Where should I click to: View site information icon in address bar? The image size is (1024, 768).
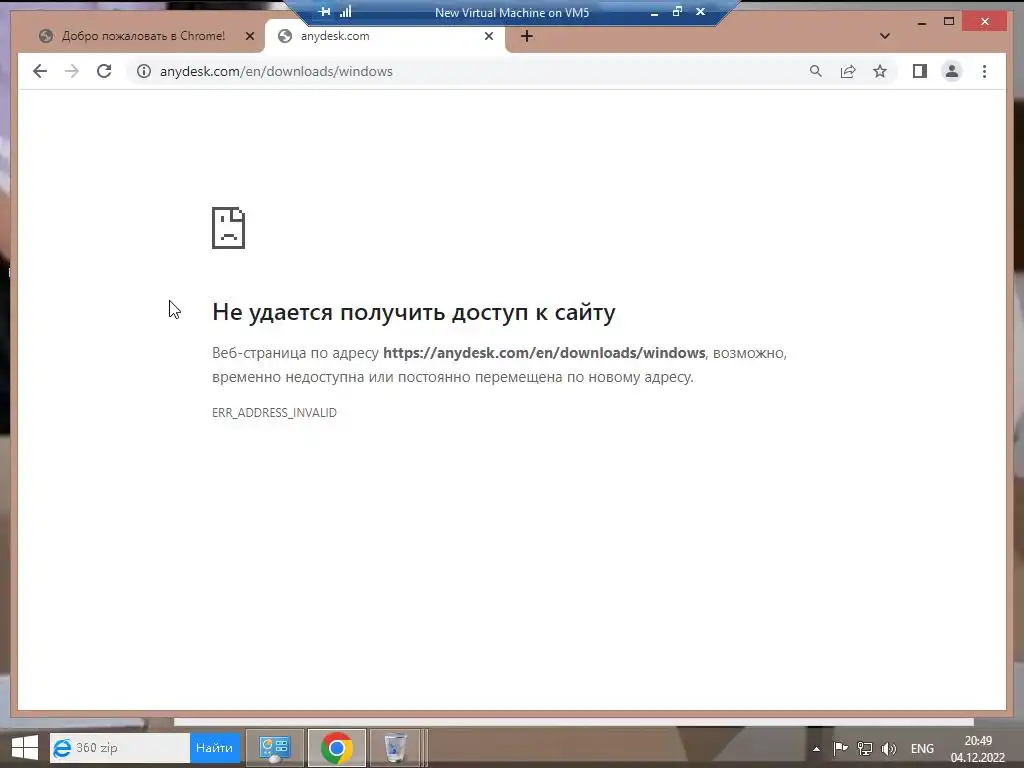click(144, 71)
